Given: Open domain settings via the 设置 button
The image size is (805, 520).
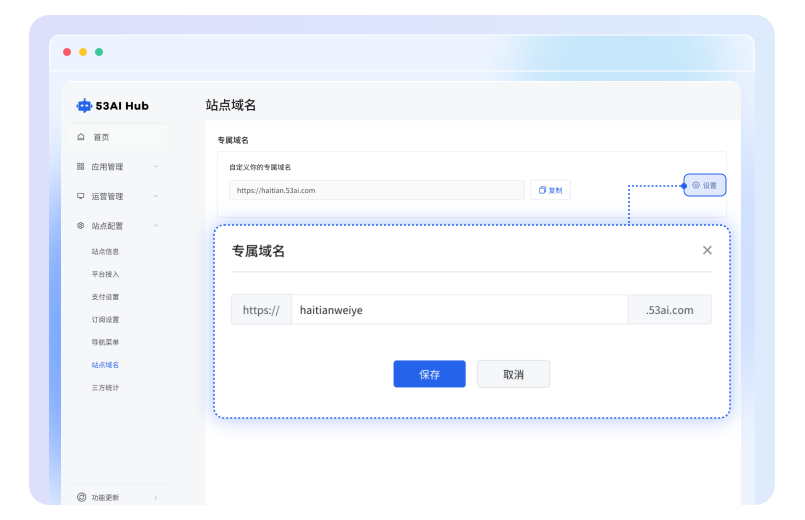Looking at the screenshot, I should pos(705,185).
